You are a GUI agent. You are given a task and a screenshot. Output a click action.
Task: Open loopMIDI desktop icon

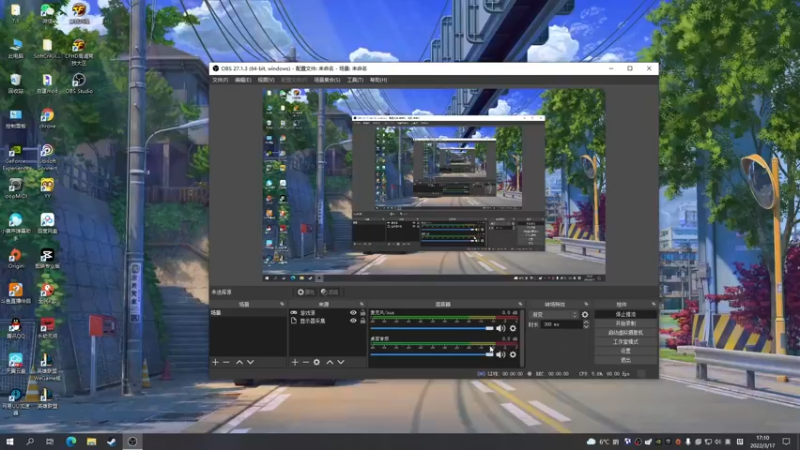(x=16, y=189)
